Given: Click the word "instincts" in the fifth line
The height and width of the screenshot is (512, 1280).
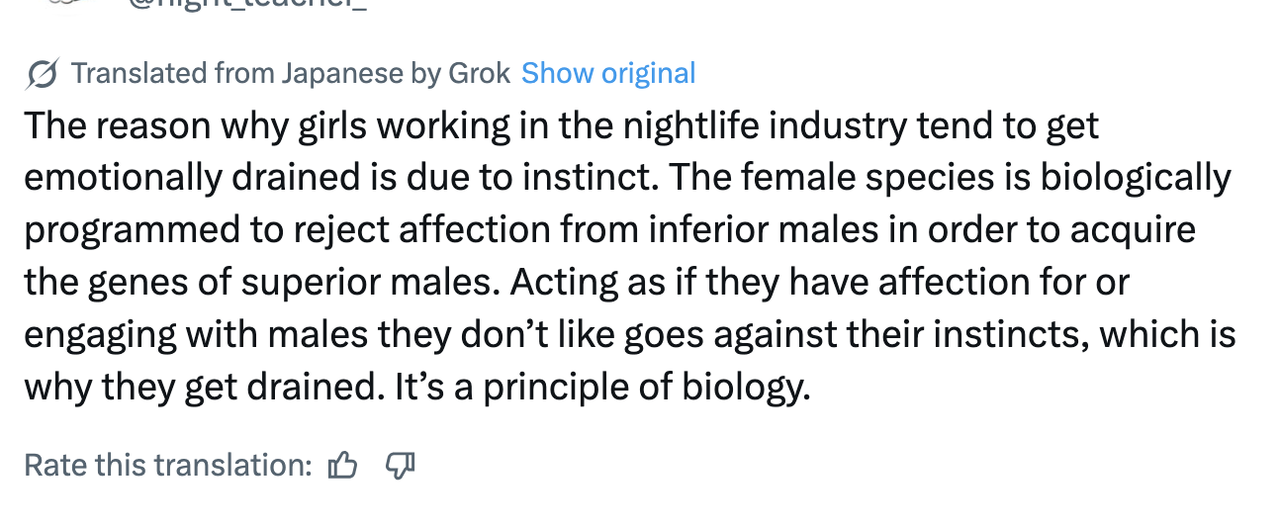Looking at the screenshot, I should point(1000,334).
